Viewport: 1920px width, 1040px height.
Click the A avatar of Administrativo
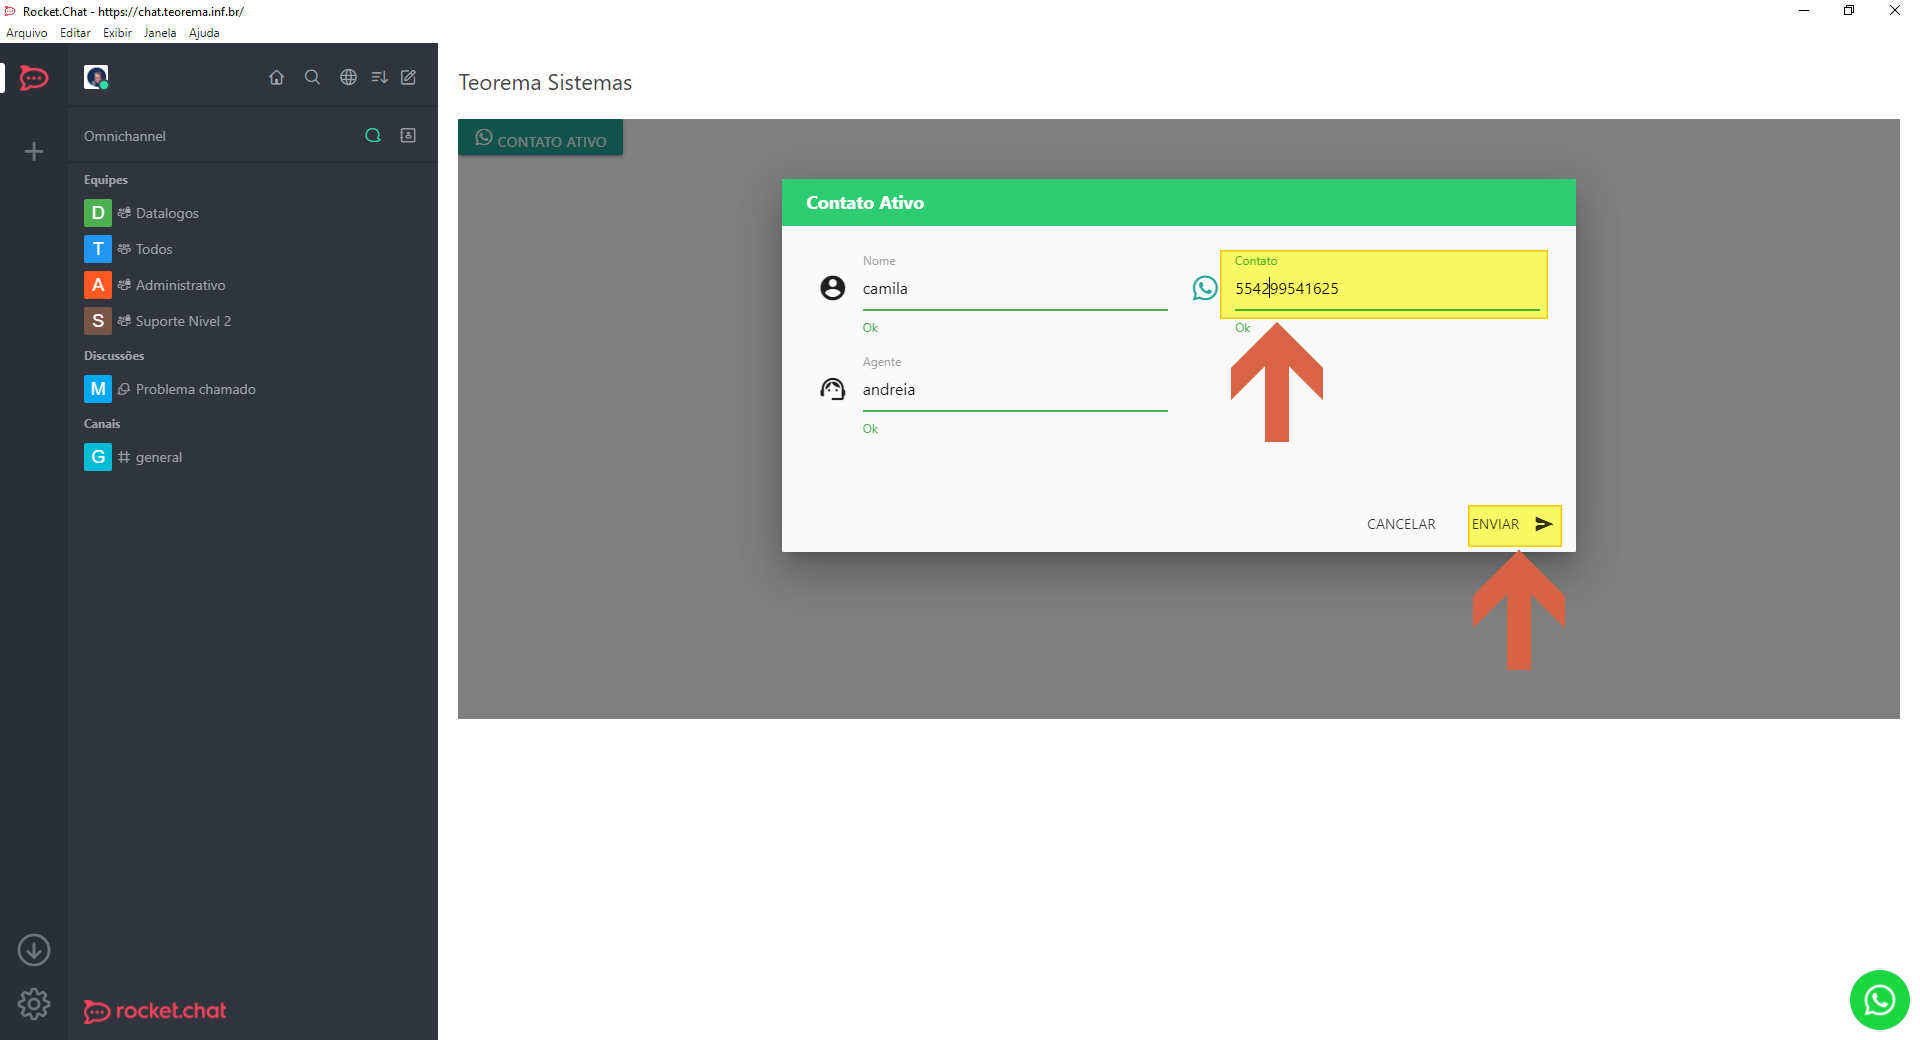pos(98,285)
